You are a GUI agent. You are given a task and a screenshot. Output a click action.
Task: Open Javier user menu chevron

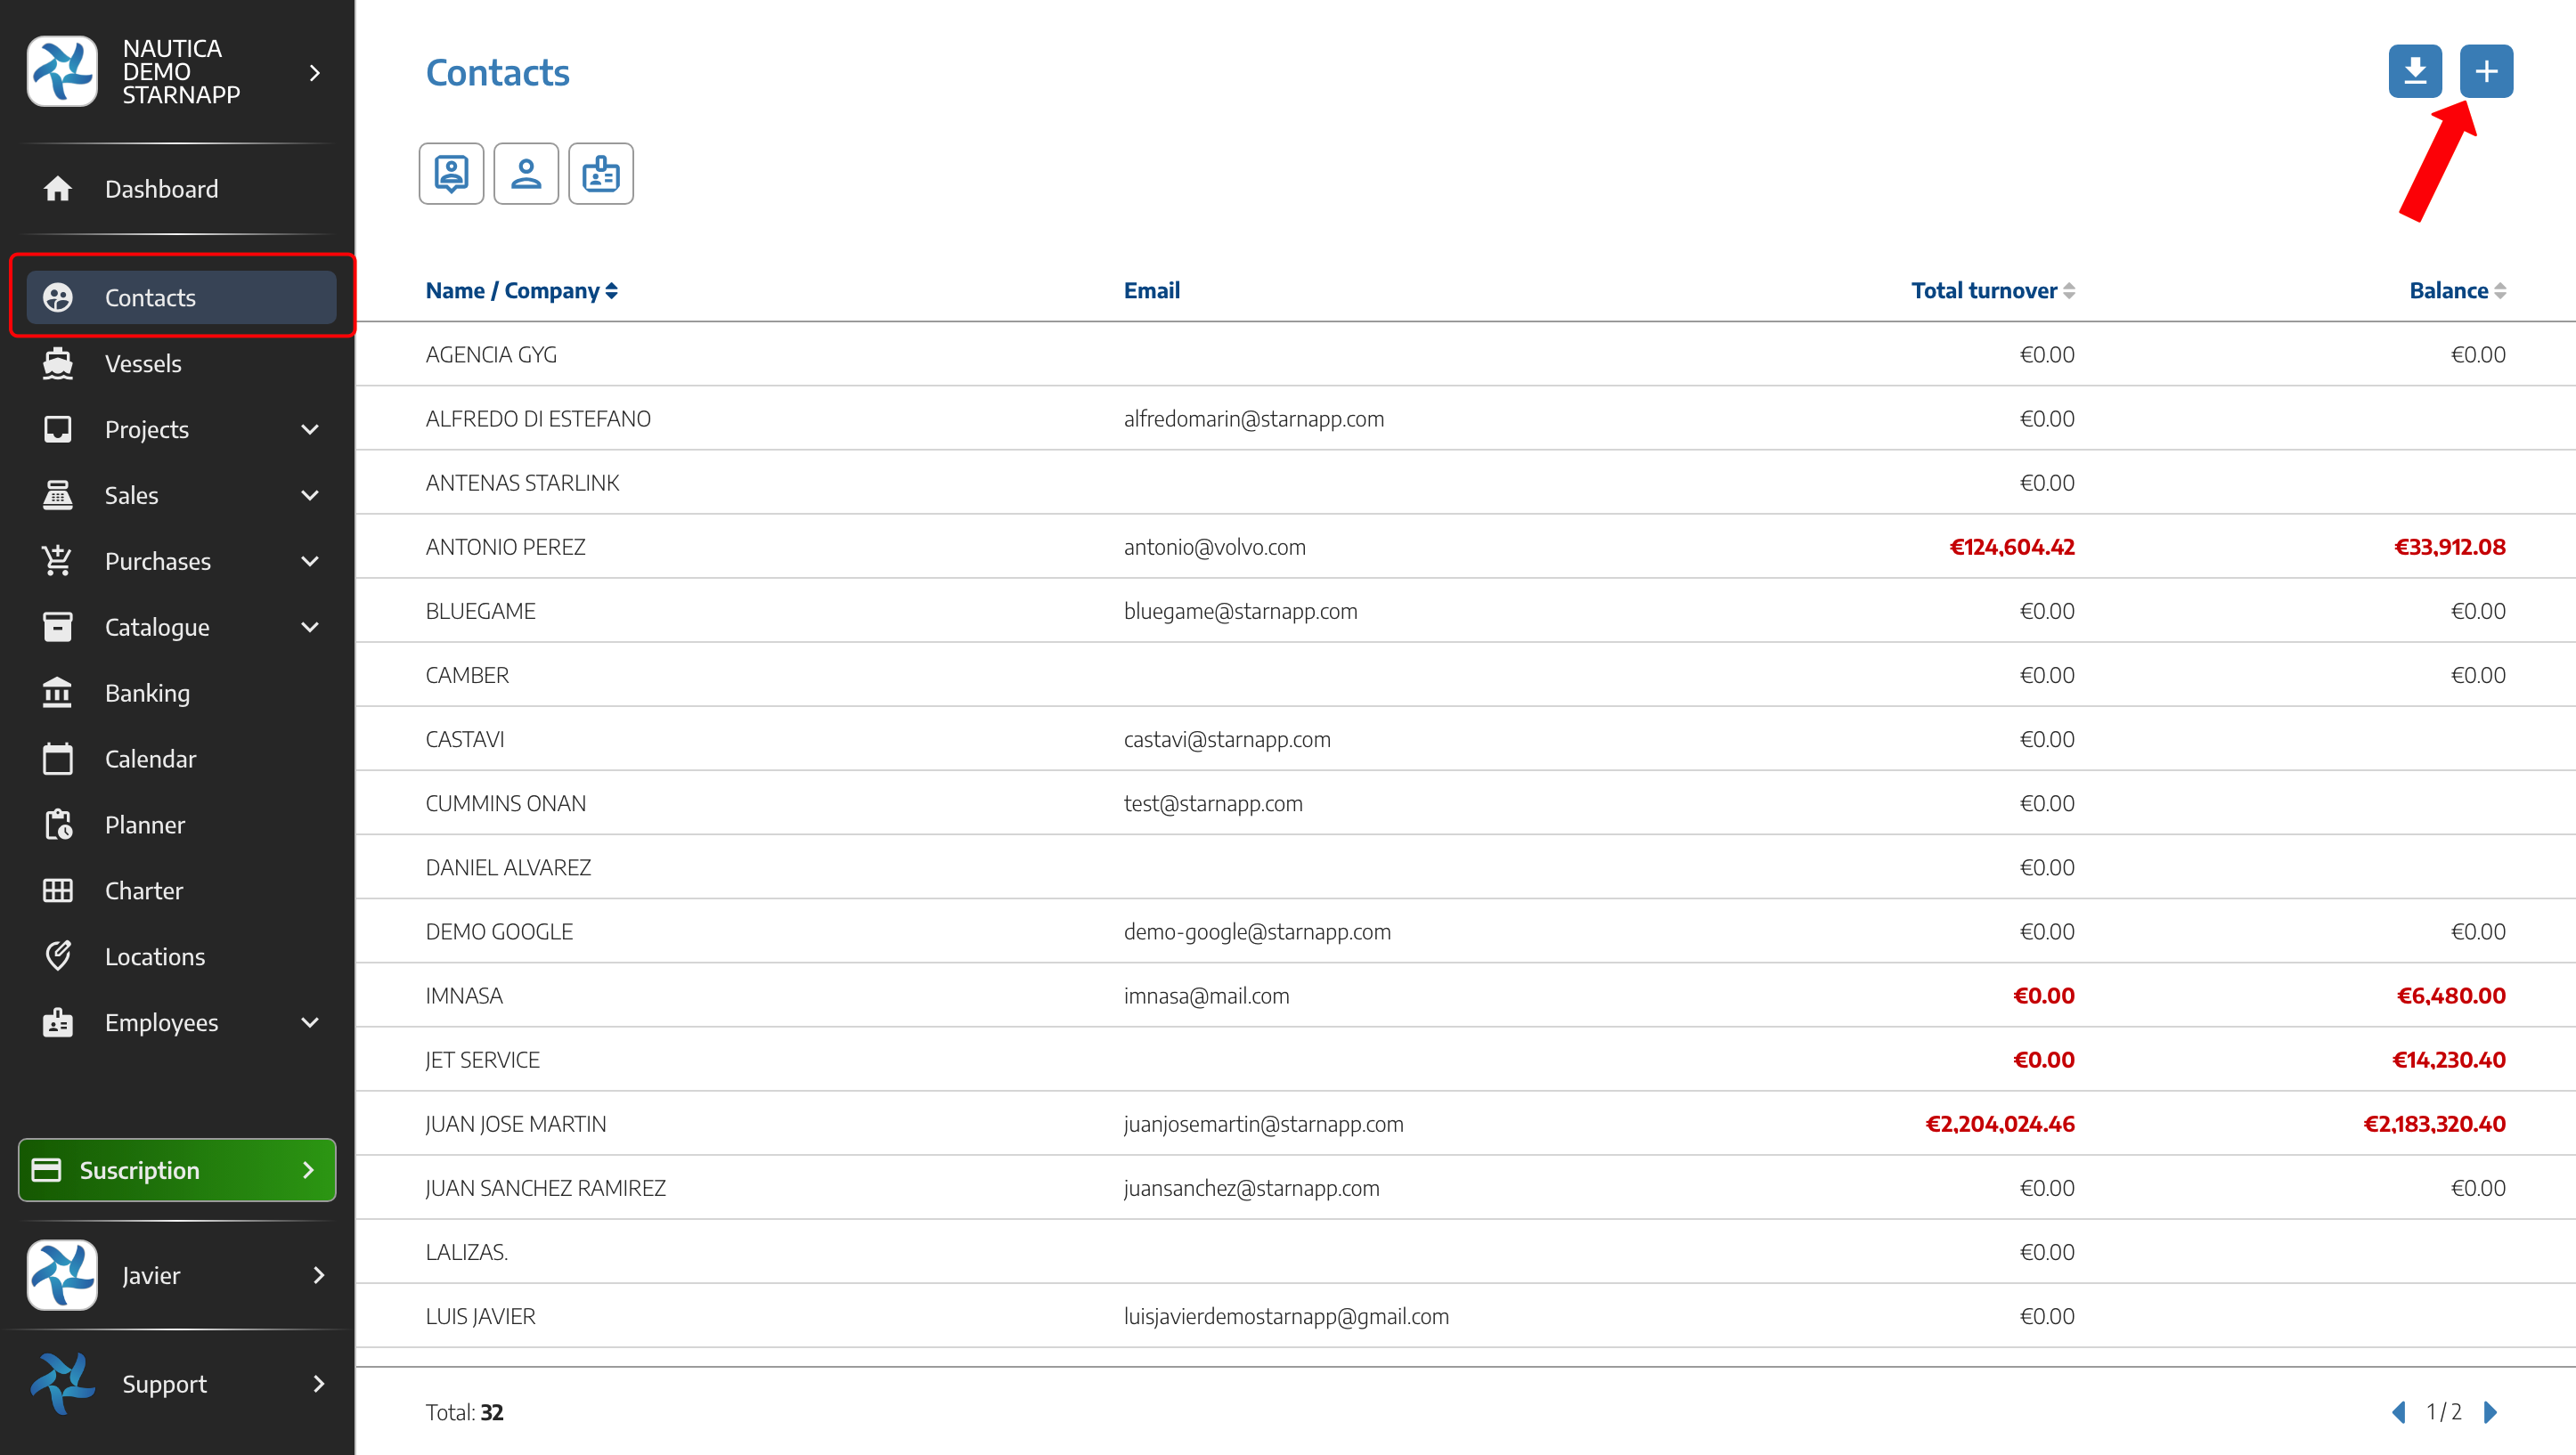pos(319,1275)
